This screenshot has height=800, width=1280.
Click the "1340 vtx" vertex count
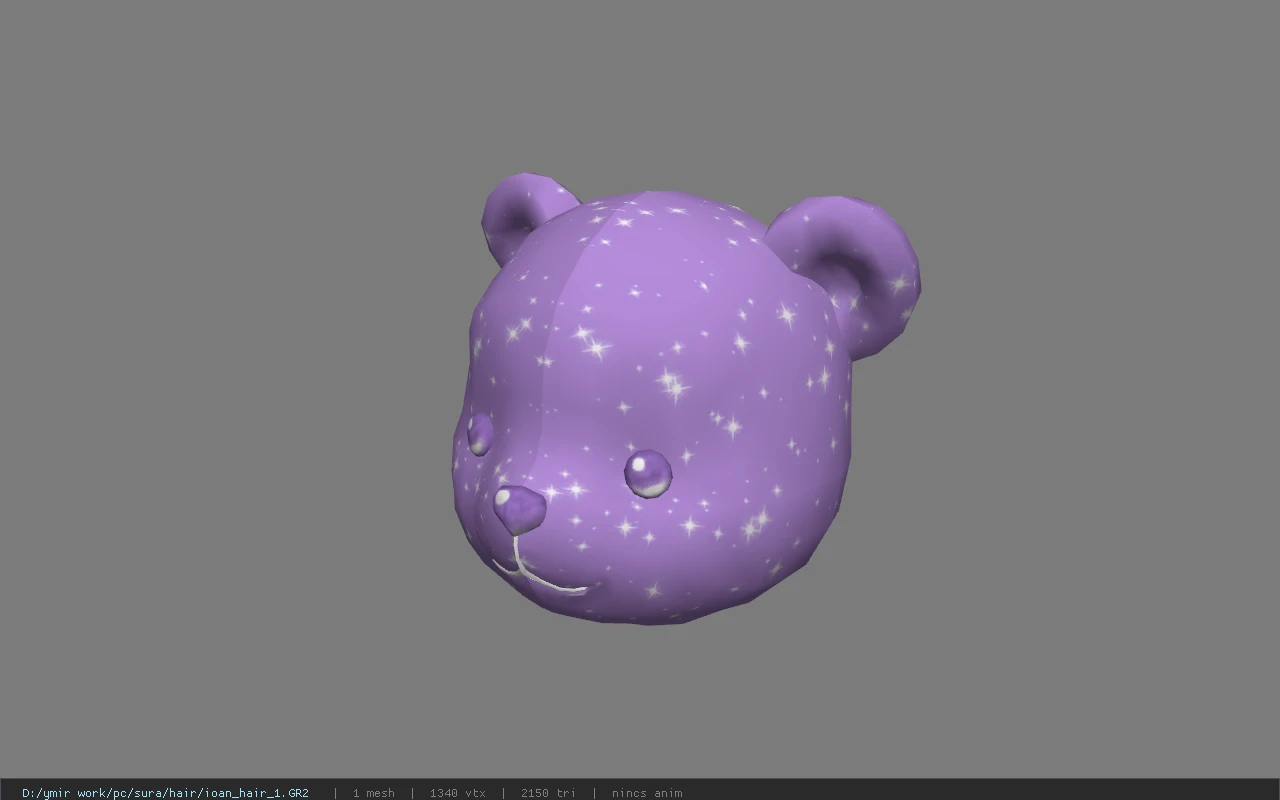tap(457, 793)
